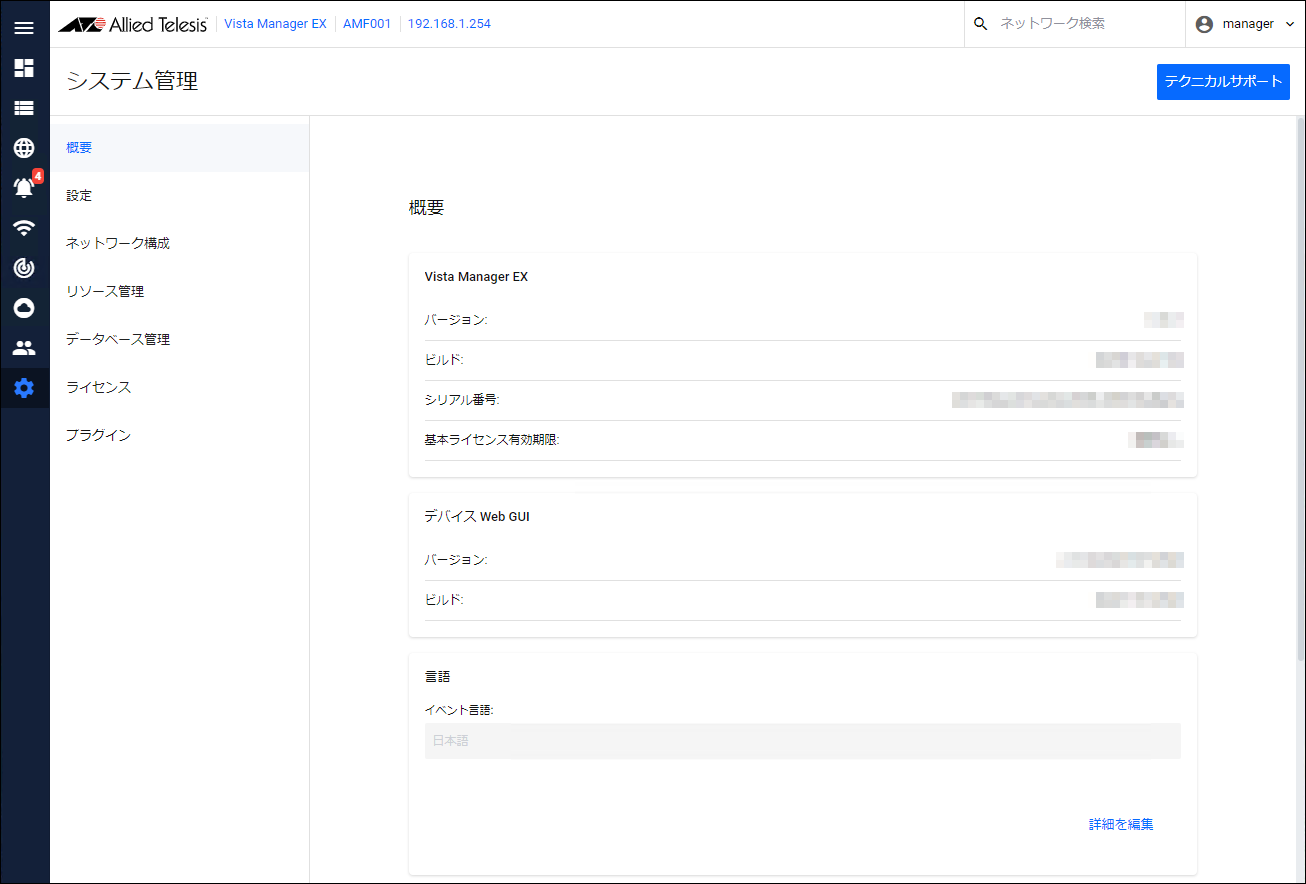The image size is (1306, 884).
Task: Open the Dashboard panel icon
Action: (x=24, y=68)
